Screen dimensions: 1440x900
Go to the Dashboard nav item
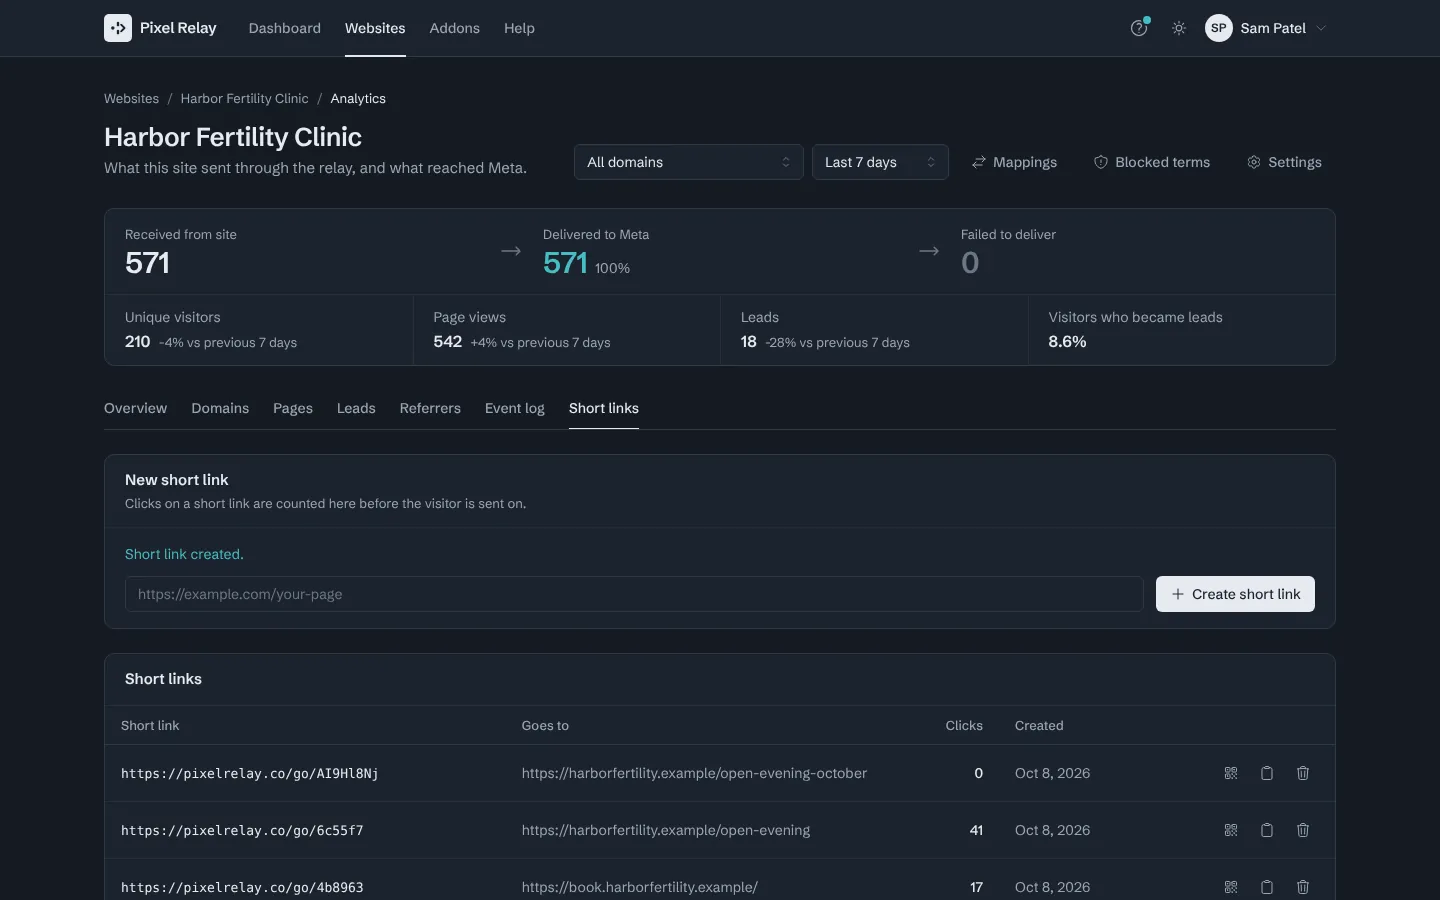pyautogui.click(x=285, y=28)
